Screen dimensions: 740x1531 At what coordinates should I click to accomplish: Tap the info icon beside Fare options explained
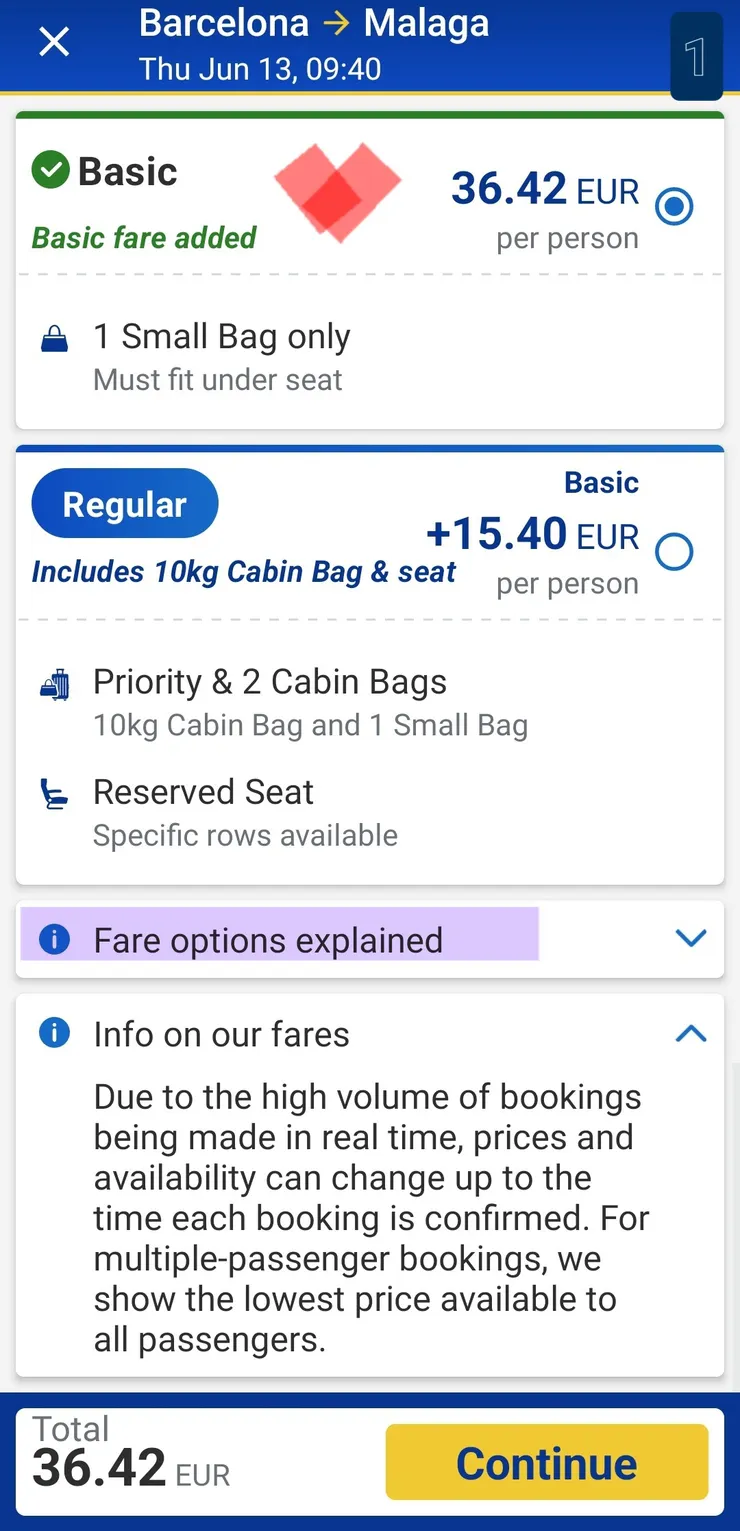pyautogui.click(x=54, y=940)
